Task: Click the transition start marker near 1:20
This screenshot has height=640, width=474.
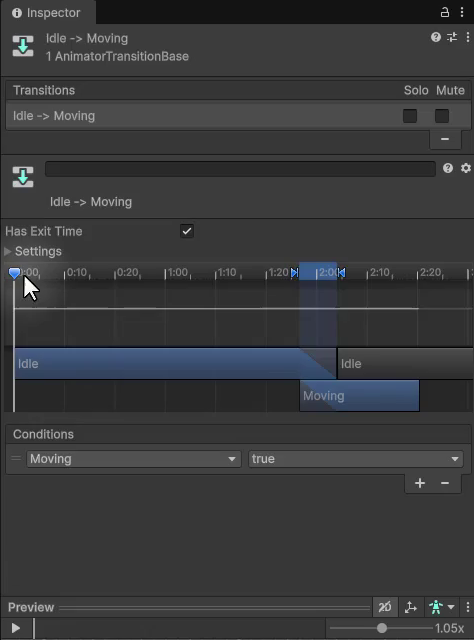Action: pyautogui.click(x=294, y=273)
